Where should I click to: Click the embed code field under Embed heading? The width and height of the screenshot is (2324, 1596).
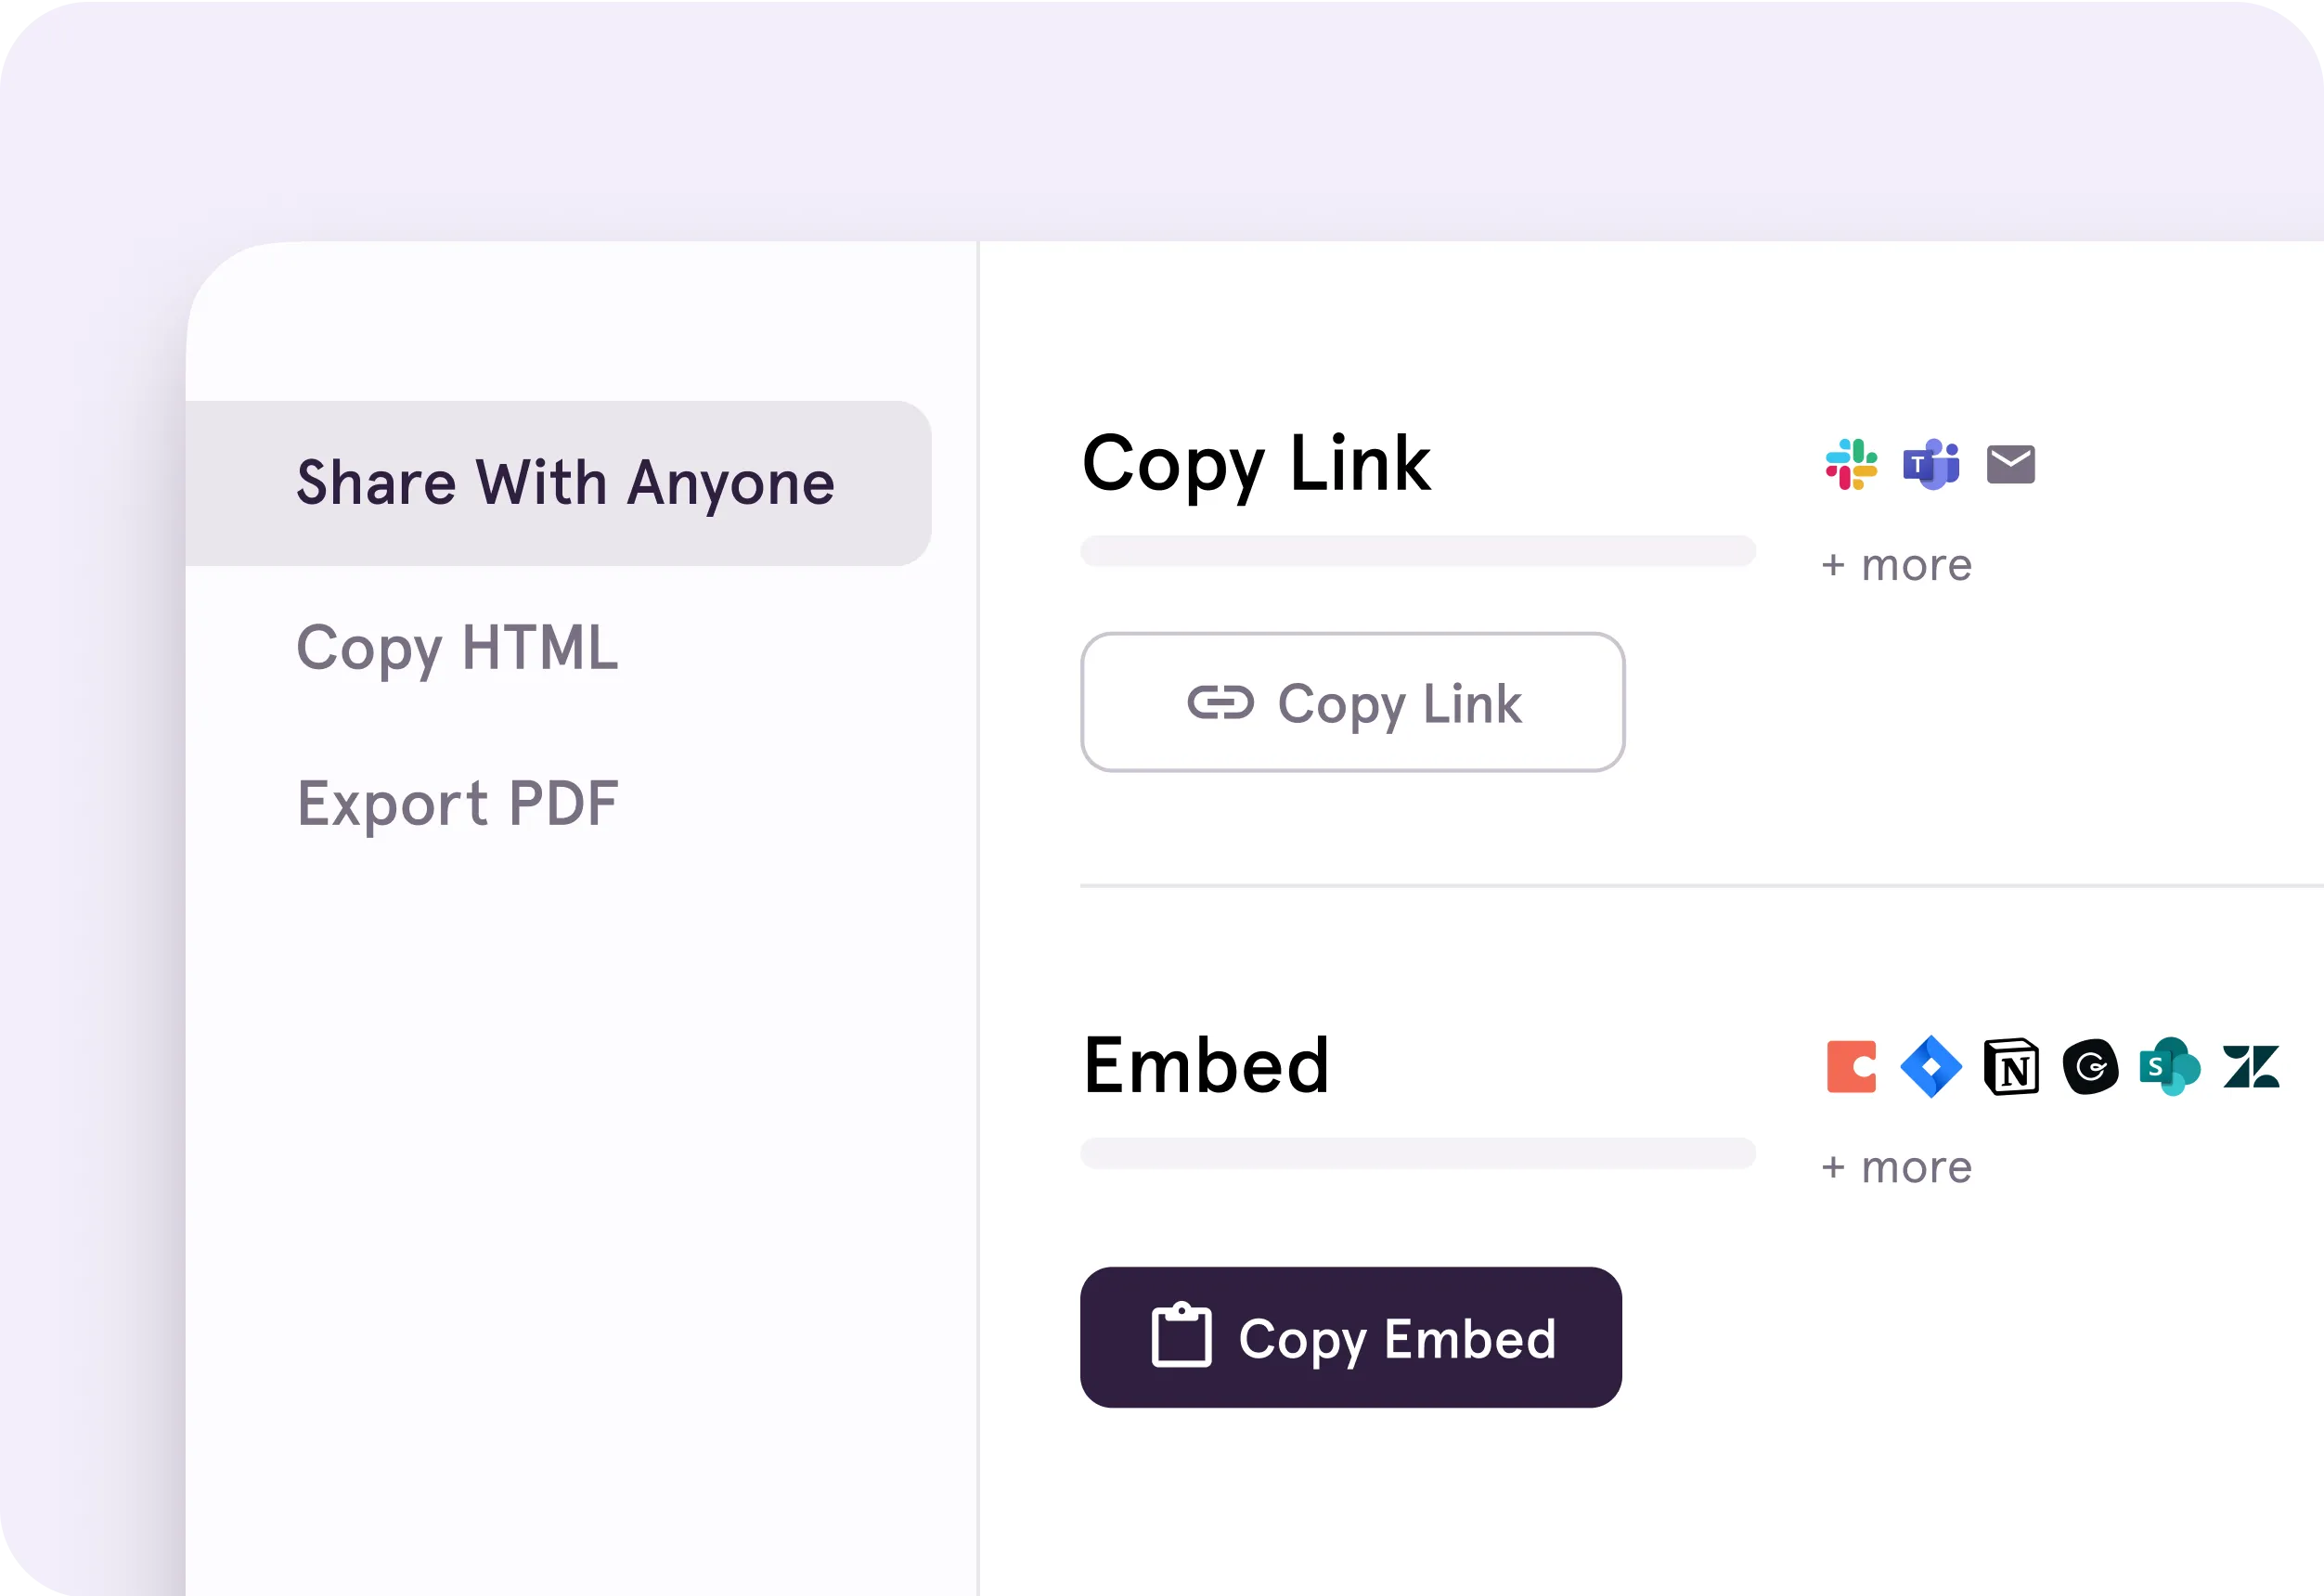[x=1417, y=1153]
